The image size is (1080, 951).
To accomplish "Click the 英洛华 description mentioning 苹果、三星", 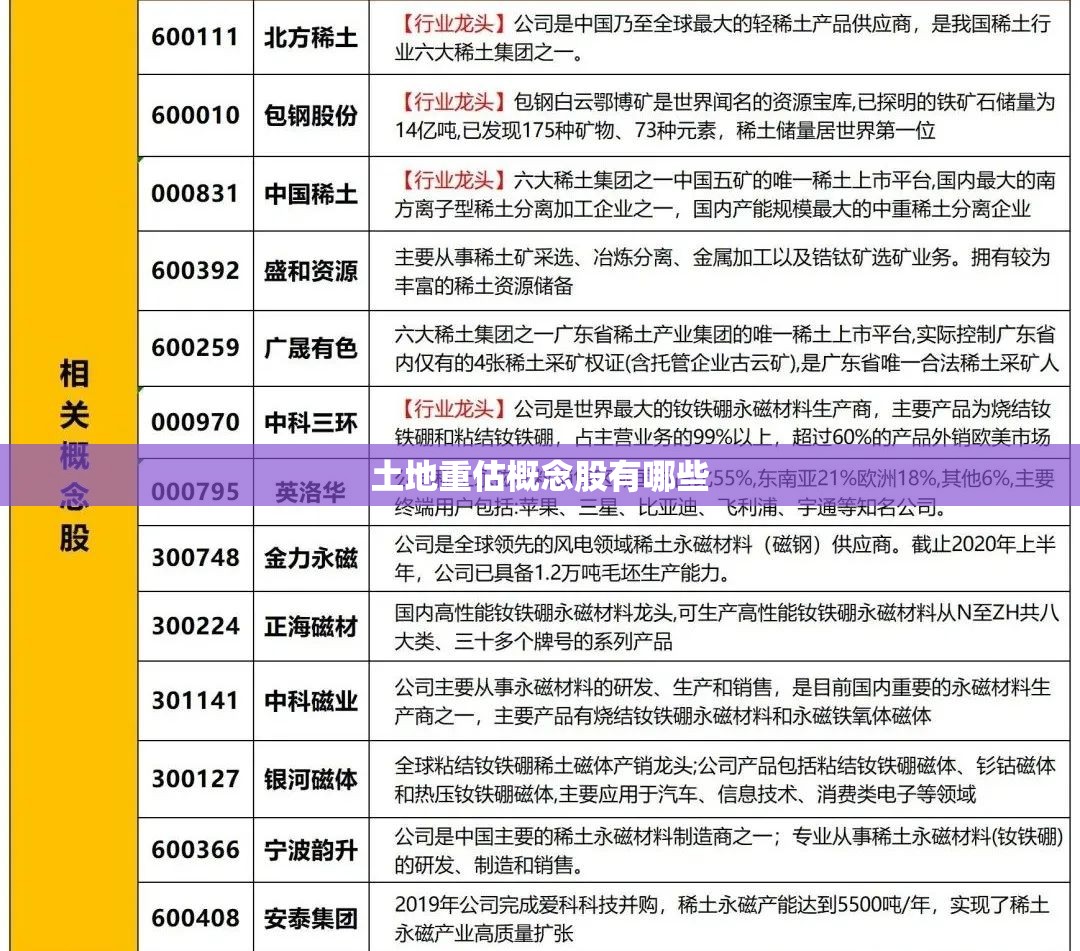I will pyautogui.click(x=725, y=493).
